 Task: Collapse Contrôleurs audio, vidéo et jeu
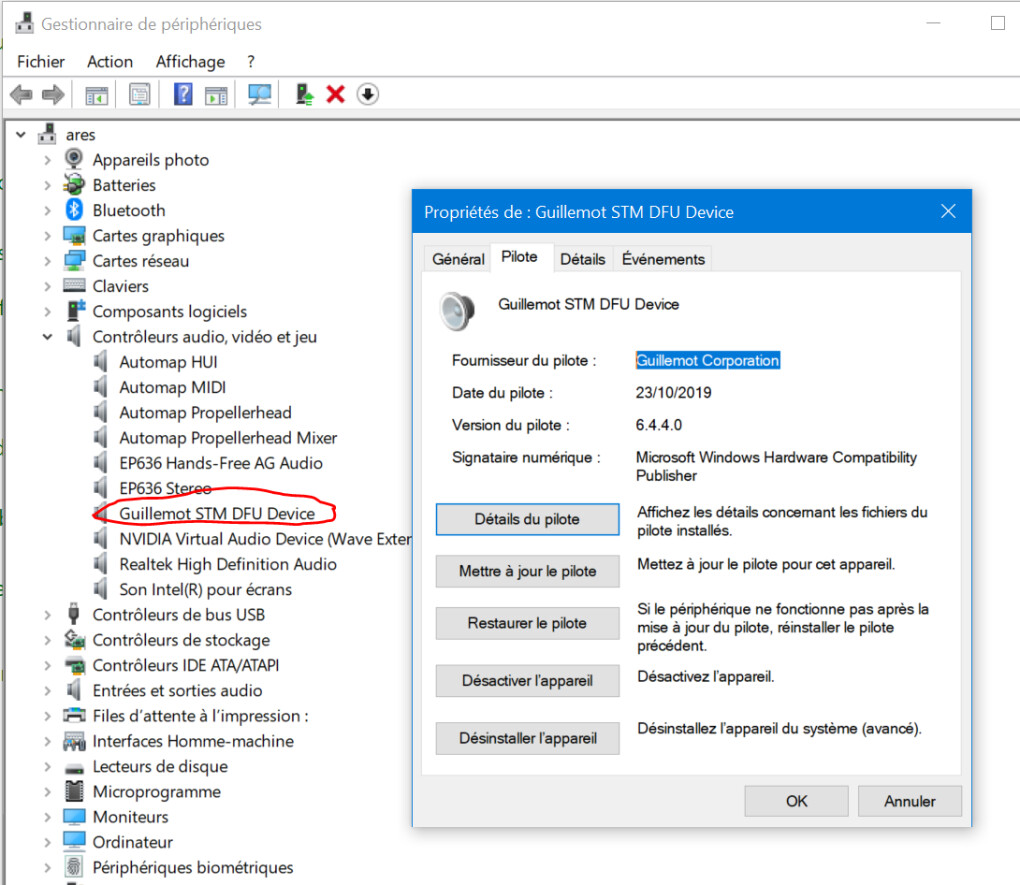(47, 337)
